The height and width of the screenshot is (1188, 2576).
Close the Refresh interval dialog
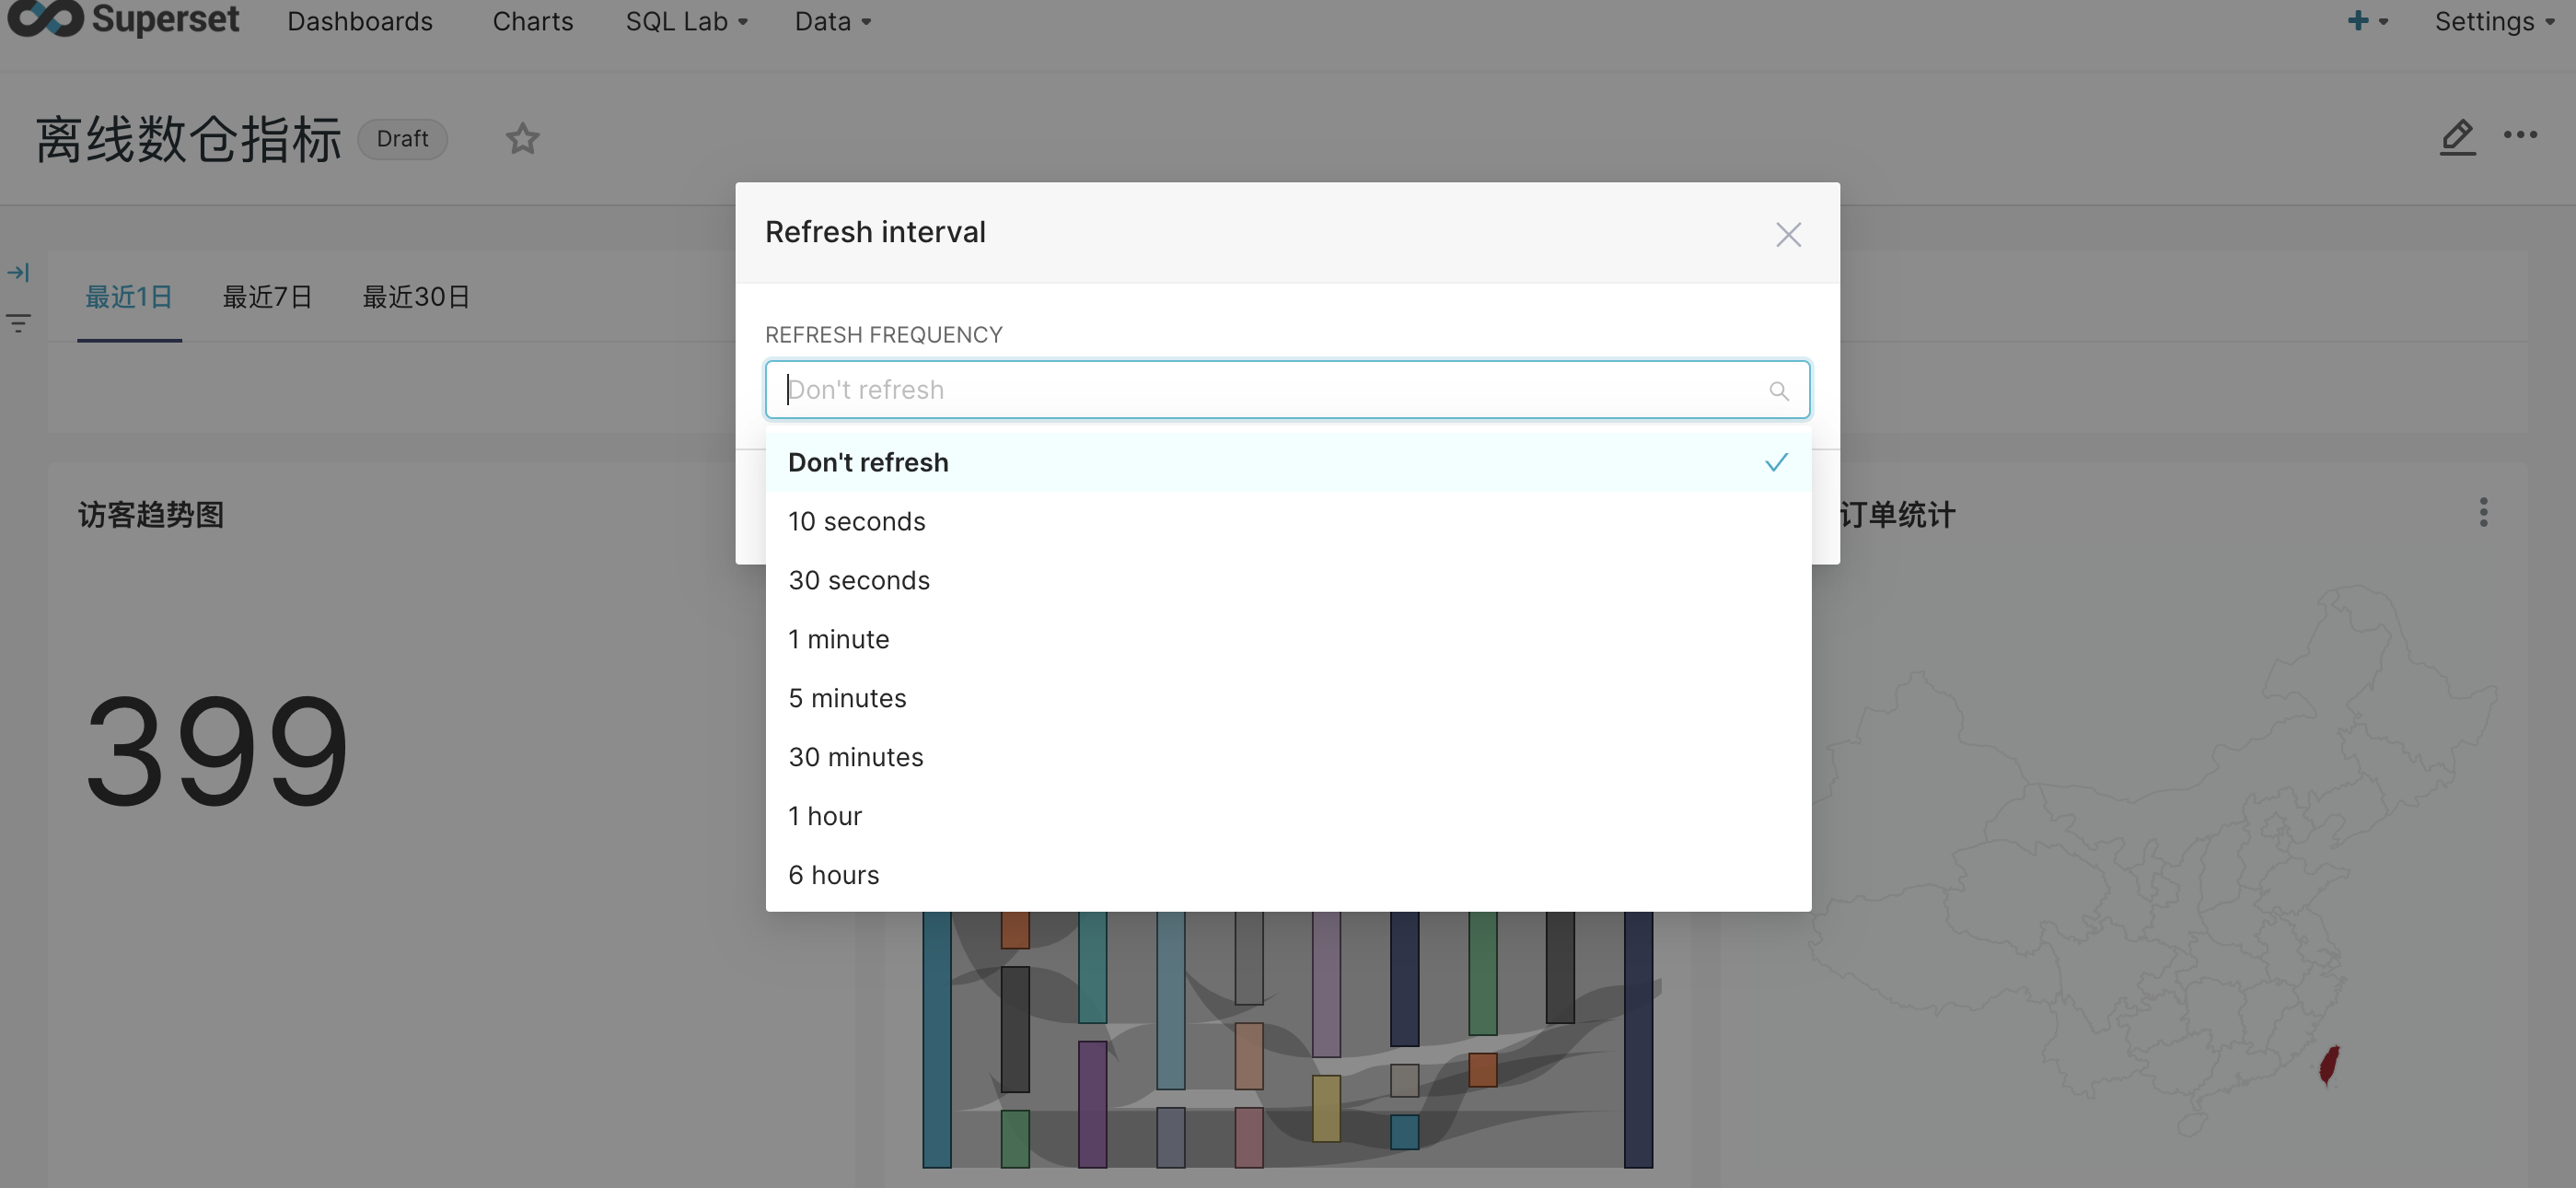[x=1788, y=235]
